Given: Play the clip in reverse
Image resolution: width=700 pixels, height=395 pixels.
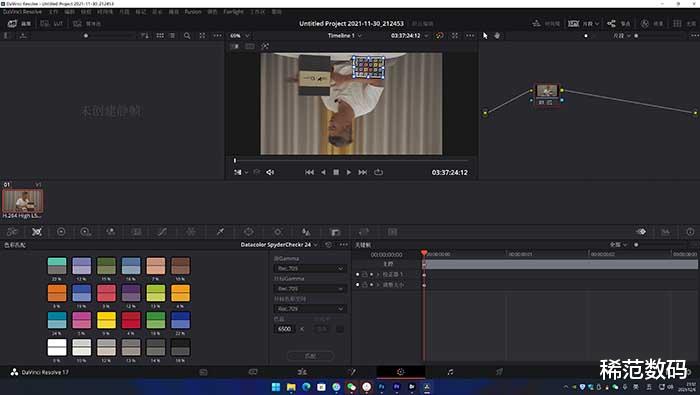Looking at the screenshot, I should (x=323, y=172).
